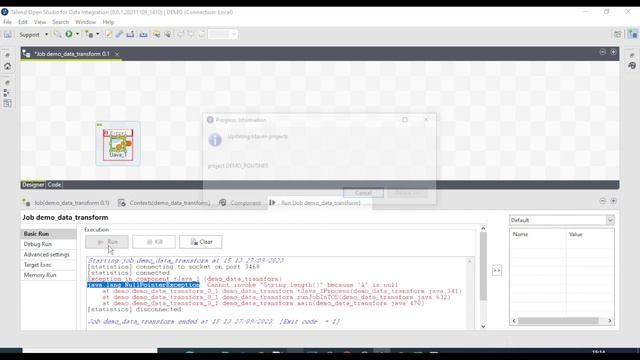Click the top pin icon in the left sidebar
Screen dimensions: 640x360
click(x=7, y=55)
